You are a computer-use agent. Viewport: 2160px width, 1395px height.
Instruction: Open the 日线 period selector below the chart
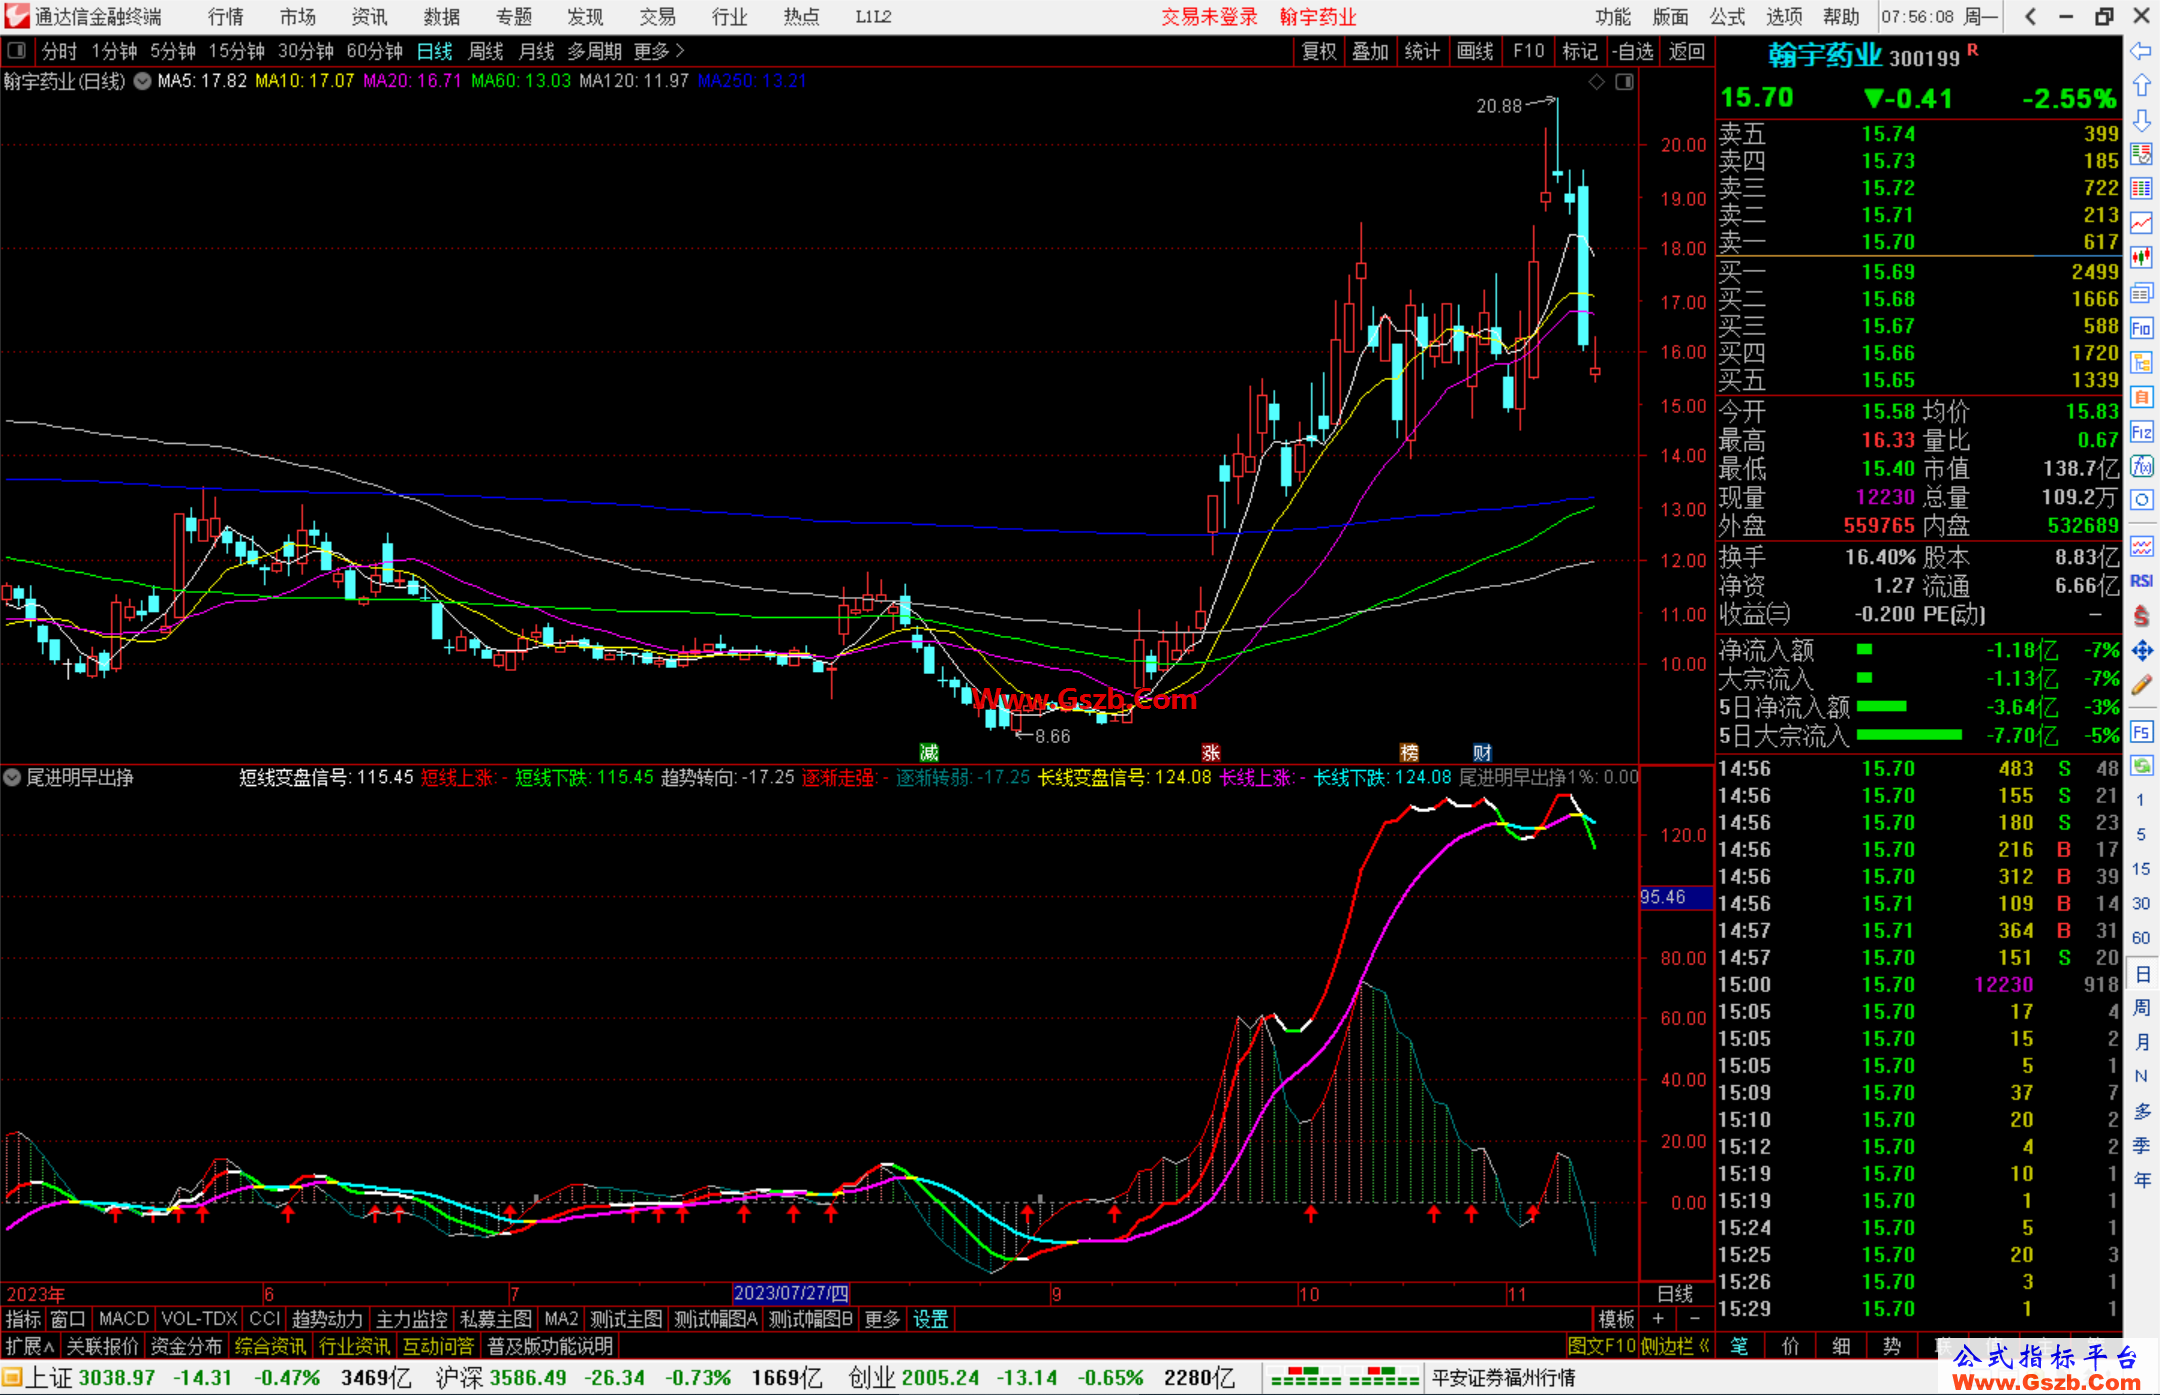point(1676,1294)
